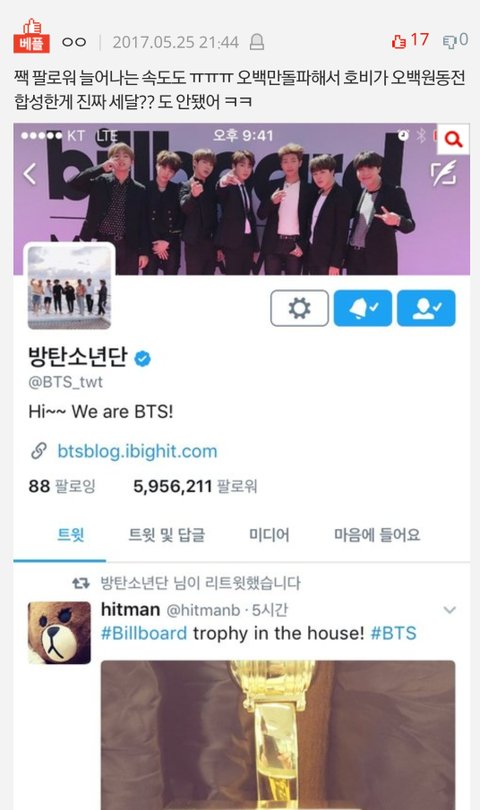This screenshot has width=480, height=810.
Task: View the 5,956,211 followers list
Action: point(195,486)
